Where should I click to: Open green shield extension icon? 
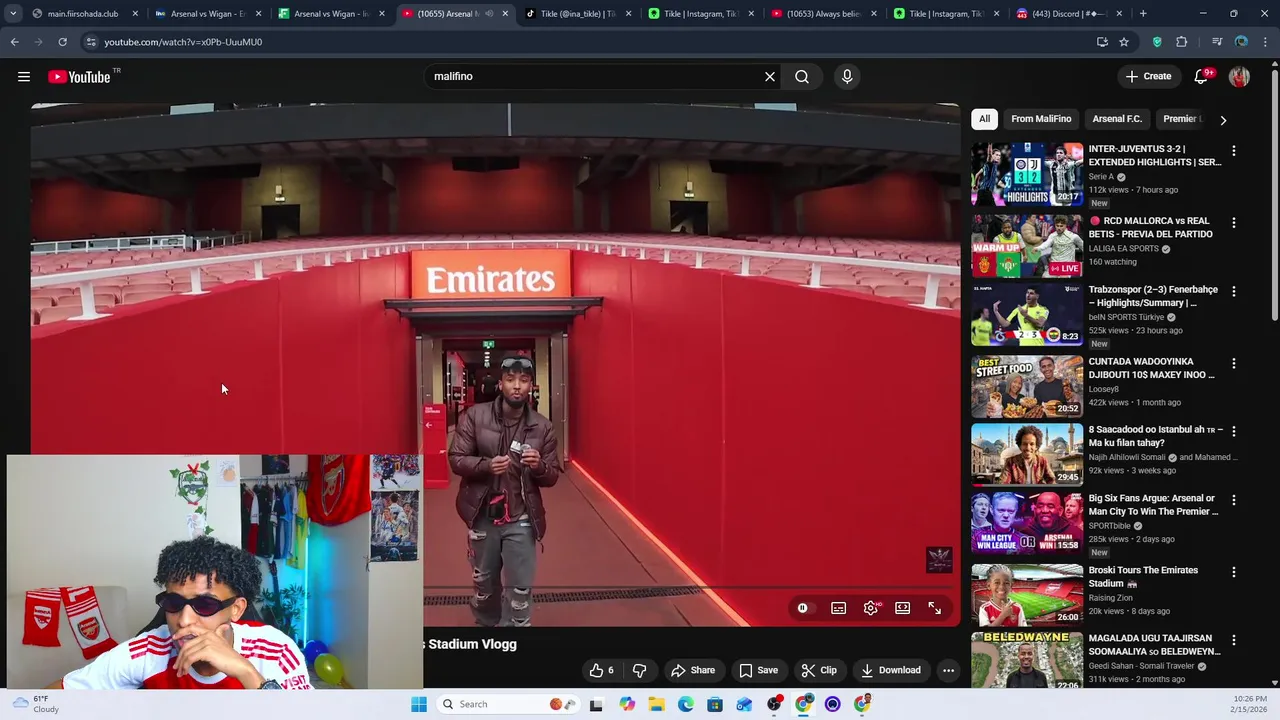1157,42
